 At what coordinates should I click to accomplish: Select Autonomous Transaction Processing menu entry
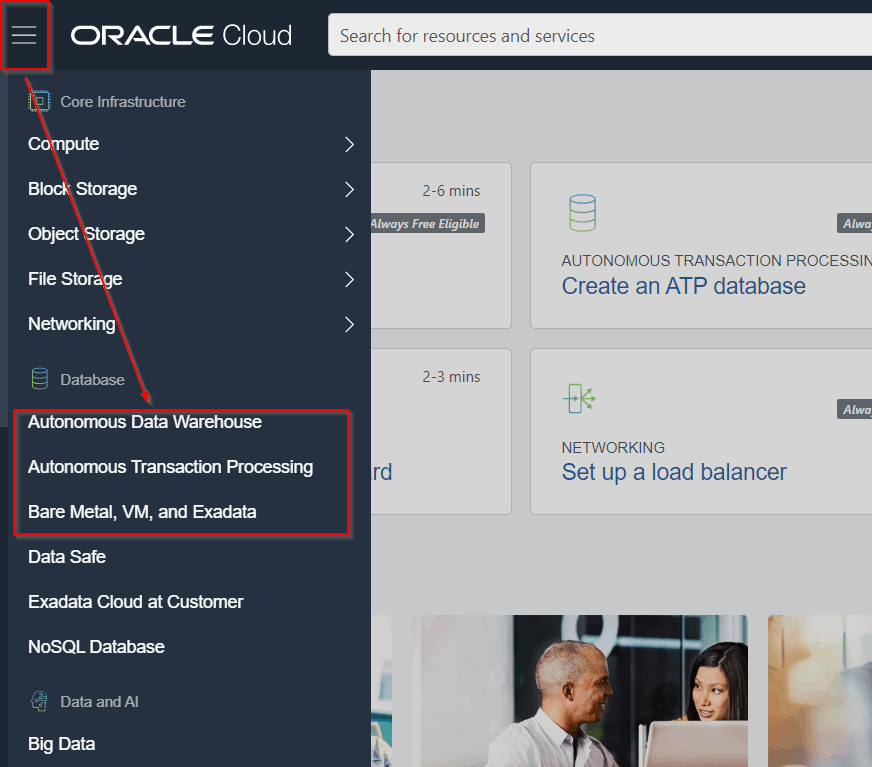click(170, 467)
